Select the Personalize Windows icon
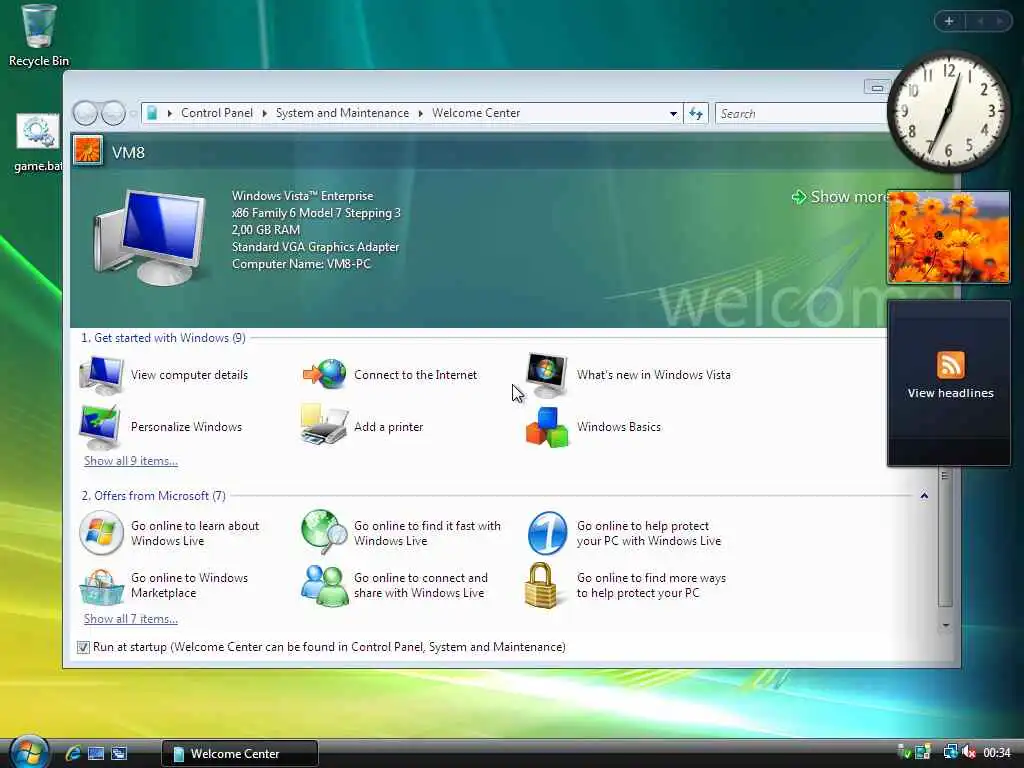The height and width of the screenshot is (768, 1024). 100,427
